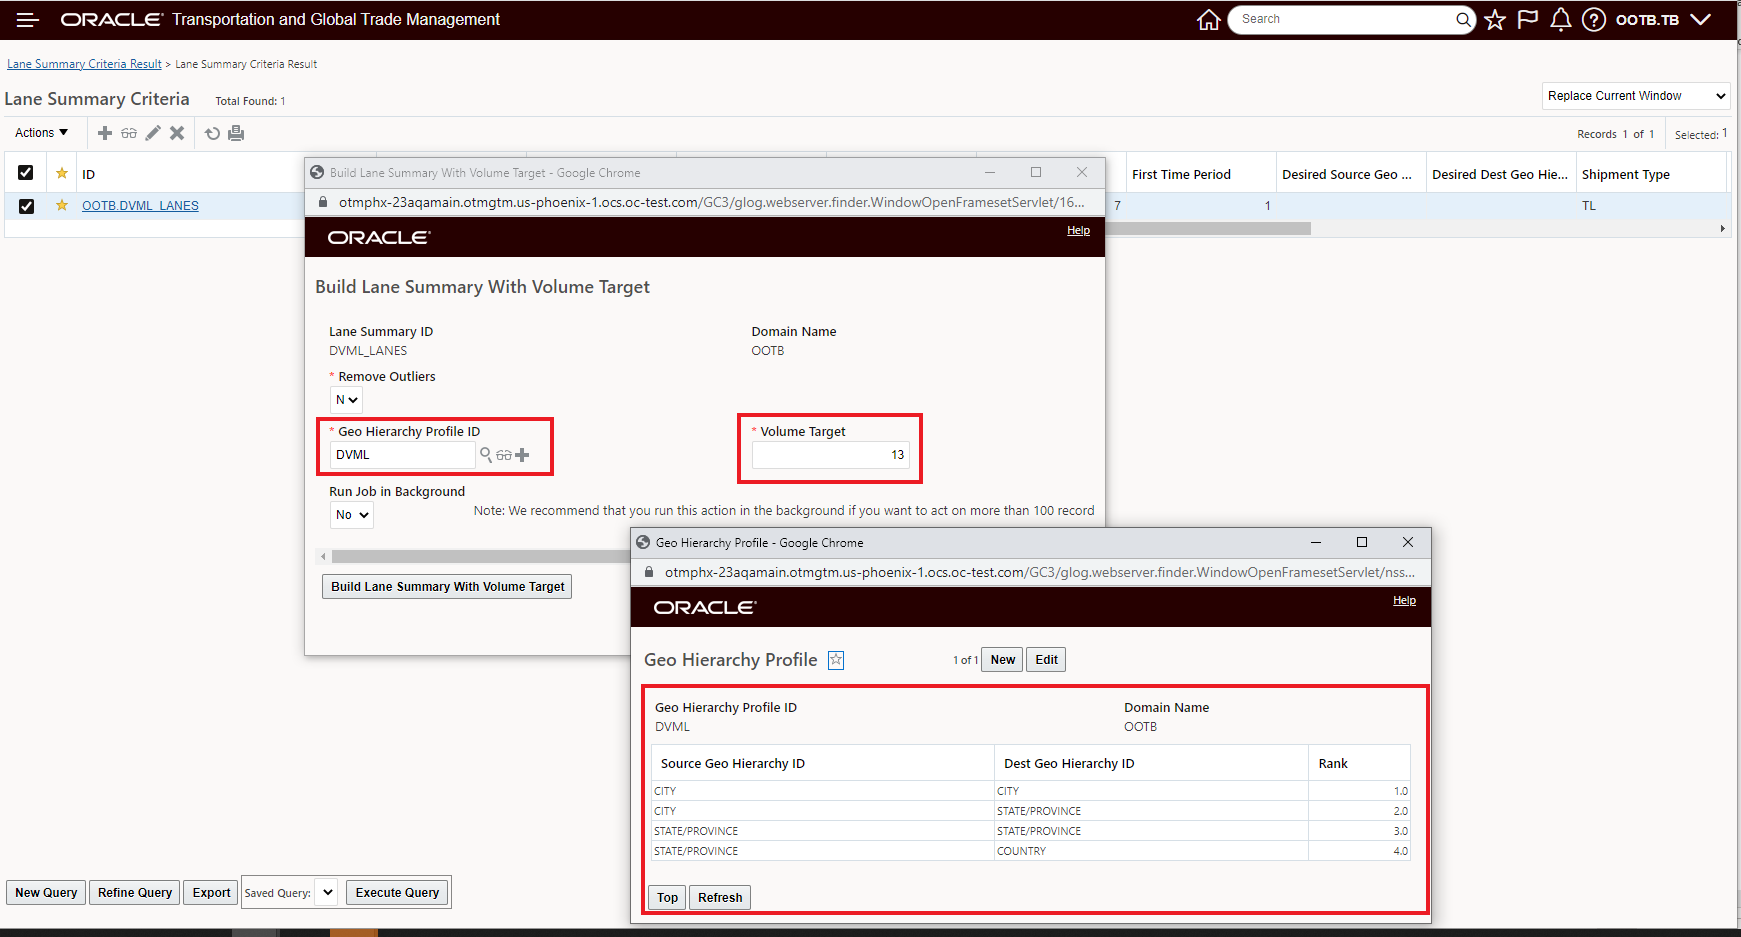1741x937 pixels.
Task: Open the Run Job in Background dropdown
Action: 352,515
